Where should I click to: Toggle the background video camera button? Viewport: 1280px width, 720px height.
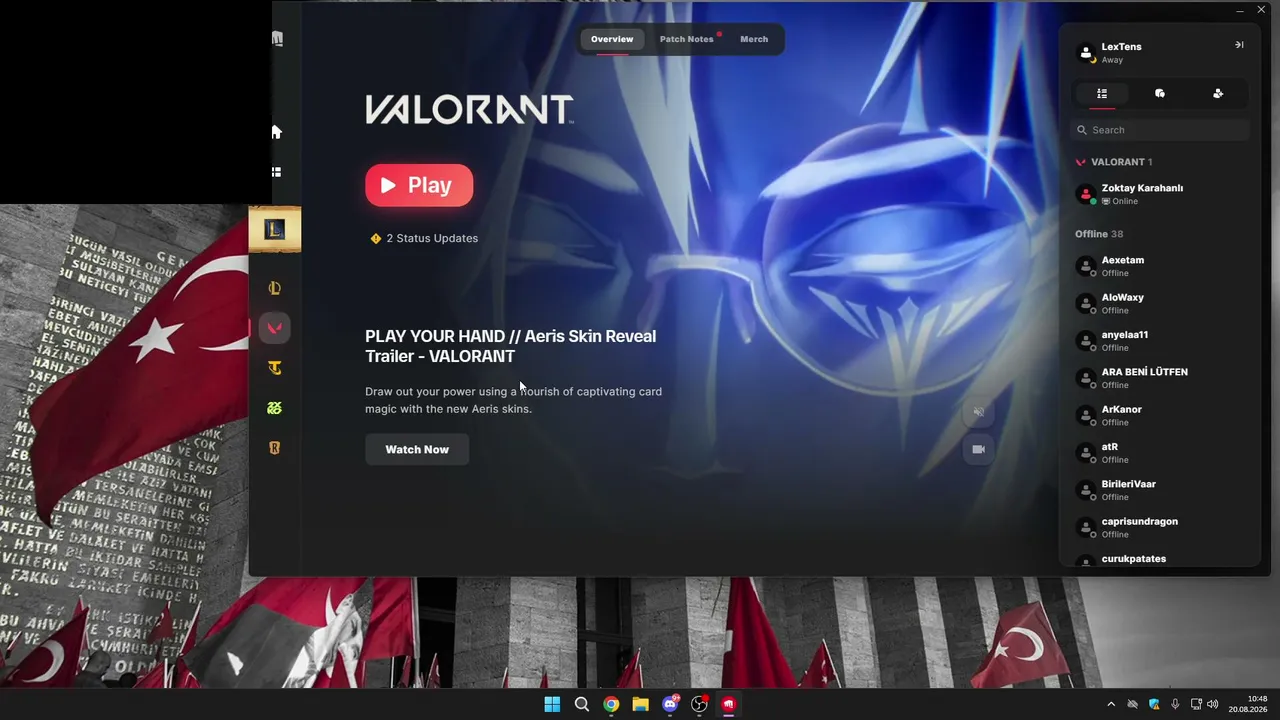tap(979, 449)
